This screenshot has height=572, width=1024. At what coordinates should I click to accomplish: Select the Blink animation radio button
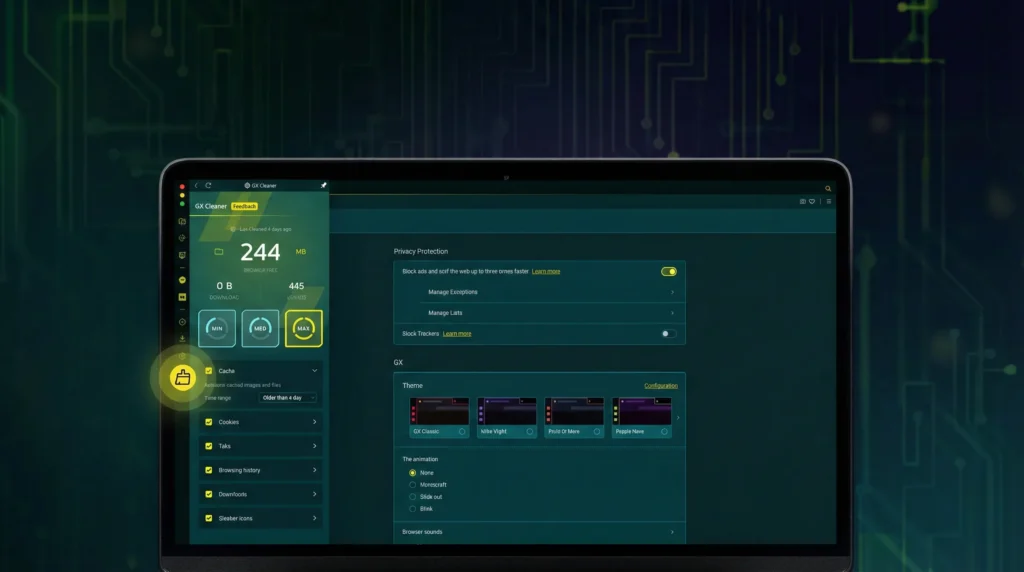point(413,509)
